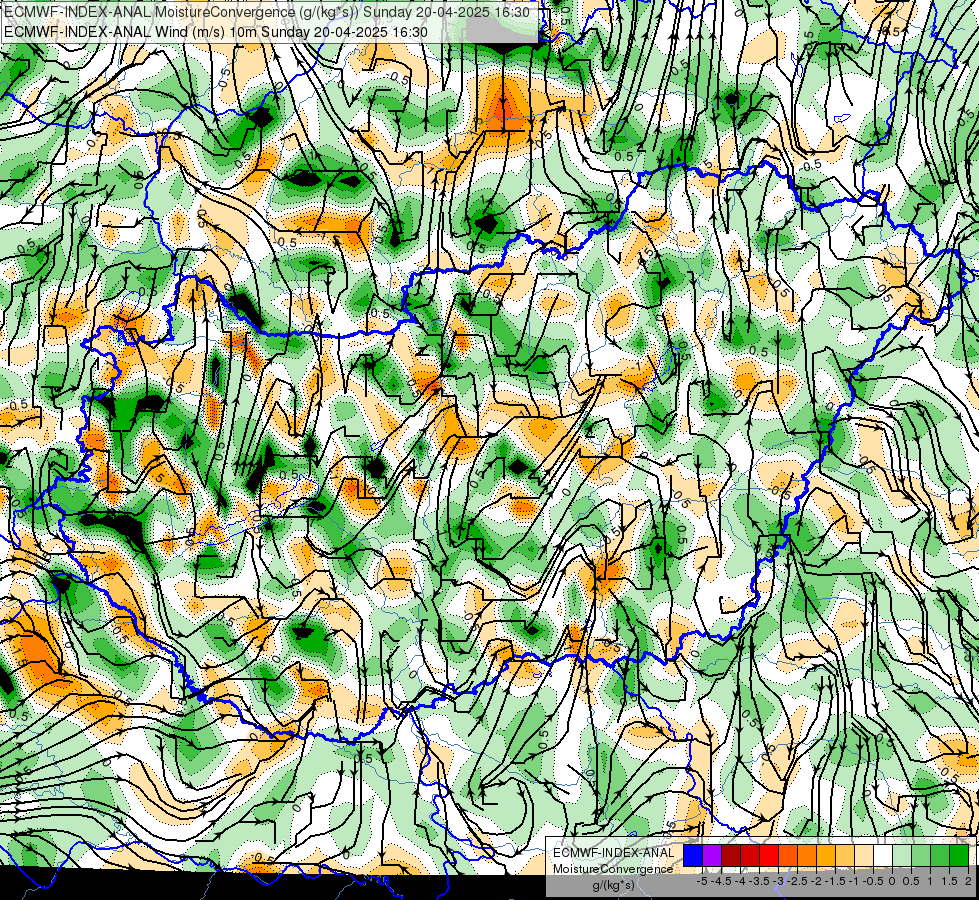The height and width of the screenshot is (900, 979).
Task: Click legend label ECMWF-INDEX-ANAL
Action: (x=613, y=853)
